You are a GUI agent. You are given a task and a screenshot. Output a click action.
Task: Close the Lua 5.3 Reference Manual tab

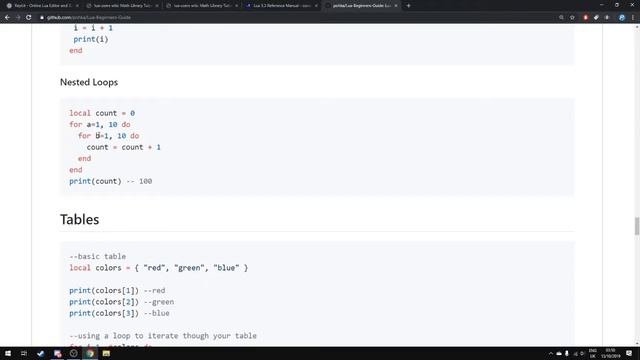pos(316,6)
